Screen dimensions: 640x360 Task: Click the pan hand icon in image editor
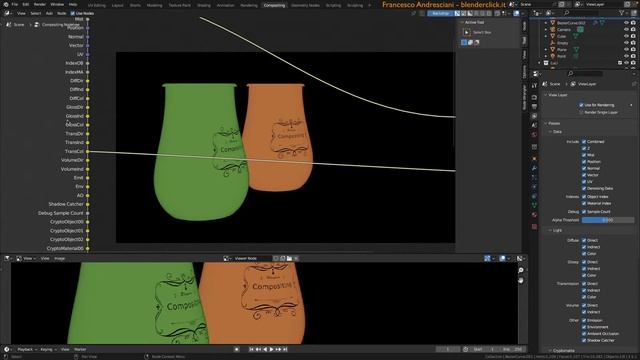coord(521,280)
